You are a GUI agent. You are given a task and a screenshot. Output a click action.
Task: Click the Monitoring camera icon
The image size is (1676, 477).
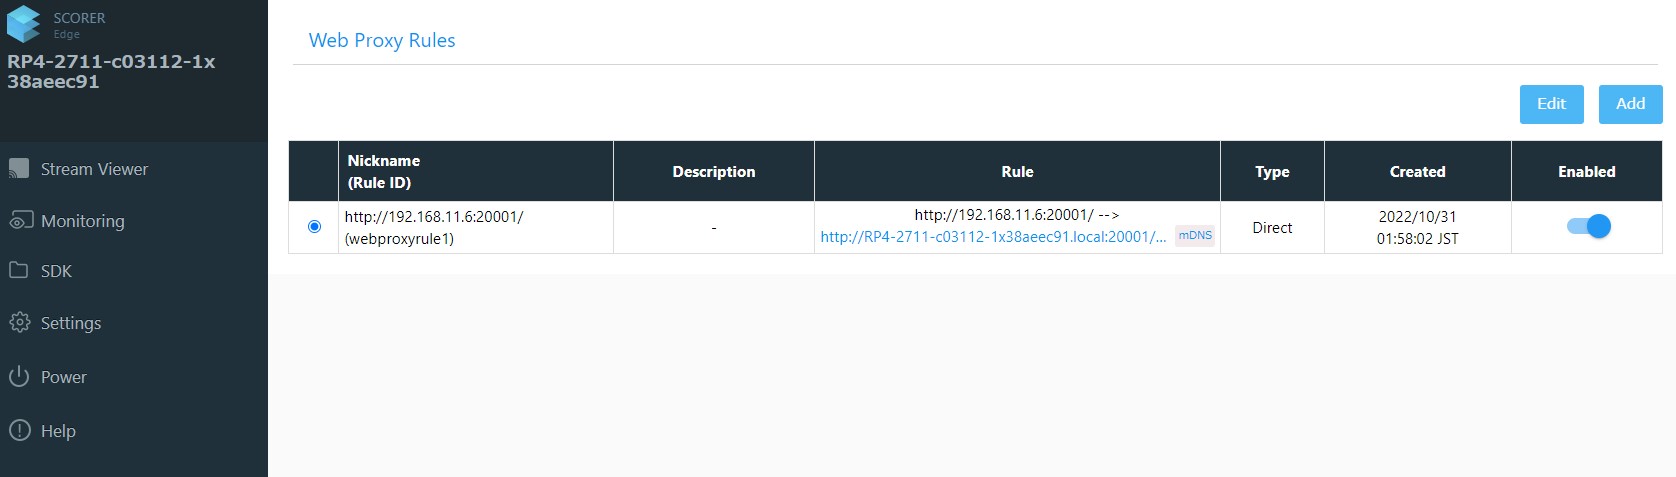click(20, 220)
